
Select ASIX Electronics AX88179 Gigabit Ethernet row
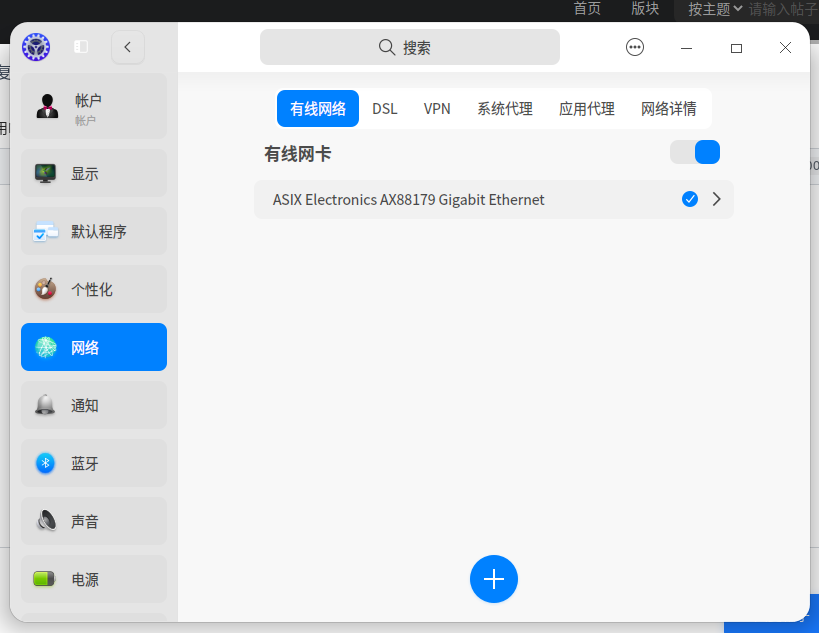[x=494, y=200]
